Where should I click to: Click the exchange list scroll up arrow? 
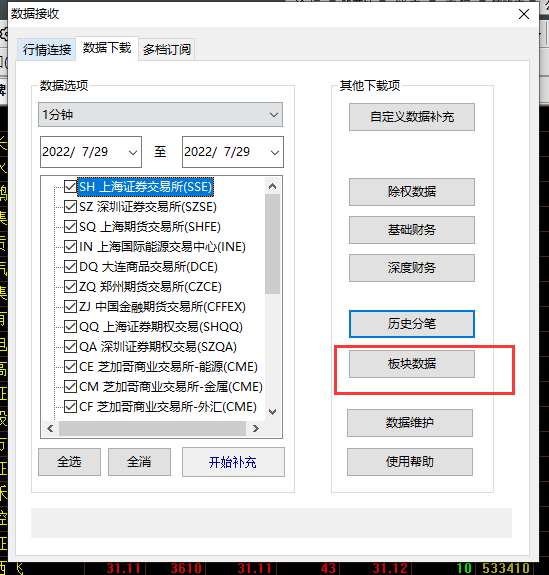pos(272,186)
